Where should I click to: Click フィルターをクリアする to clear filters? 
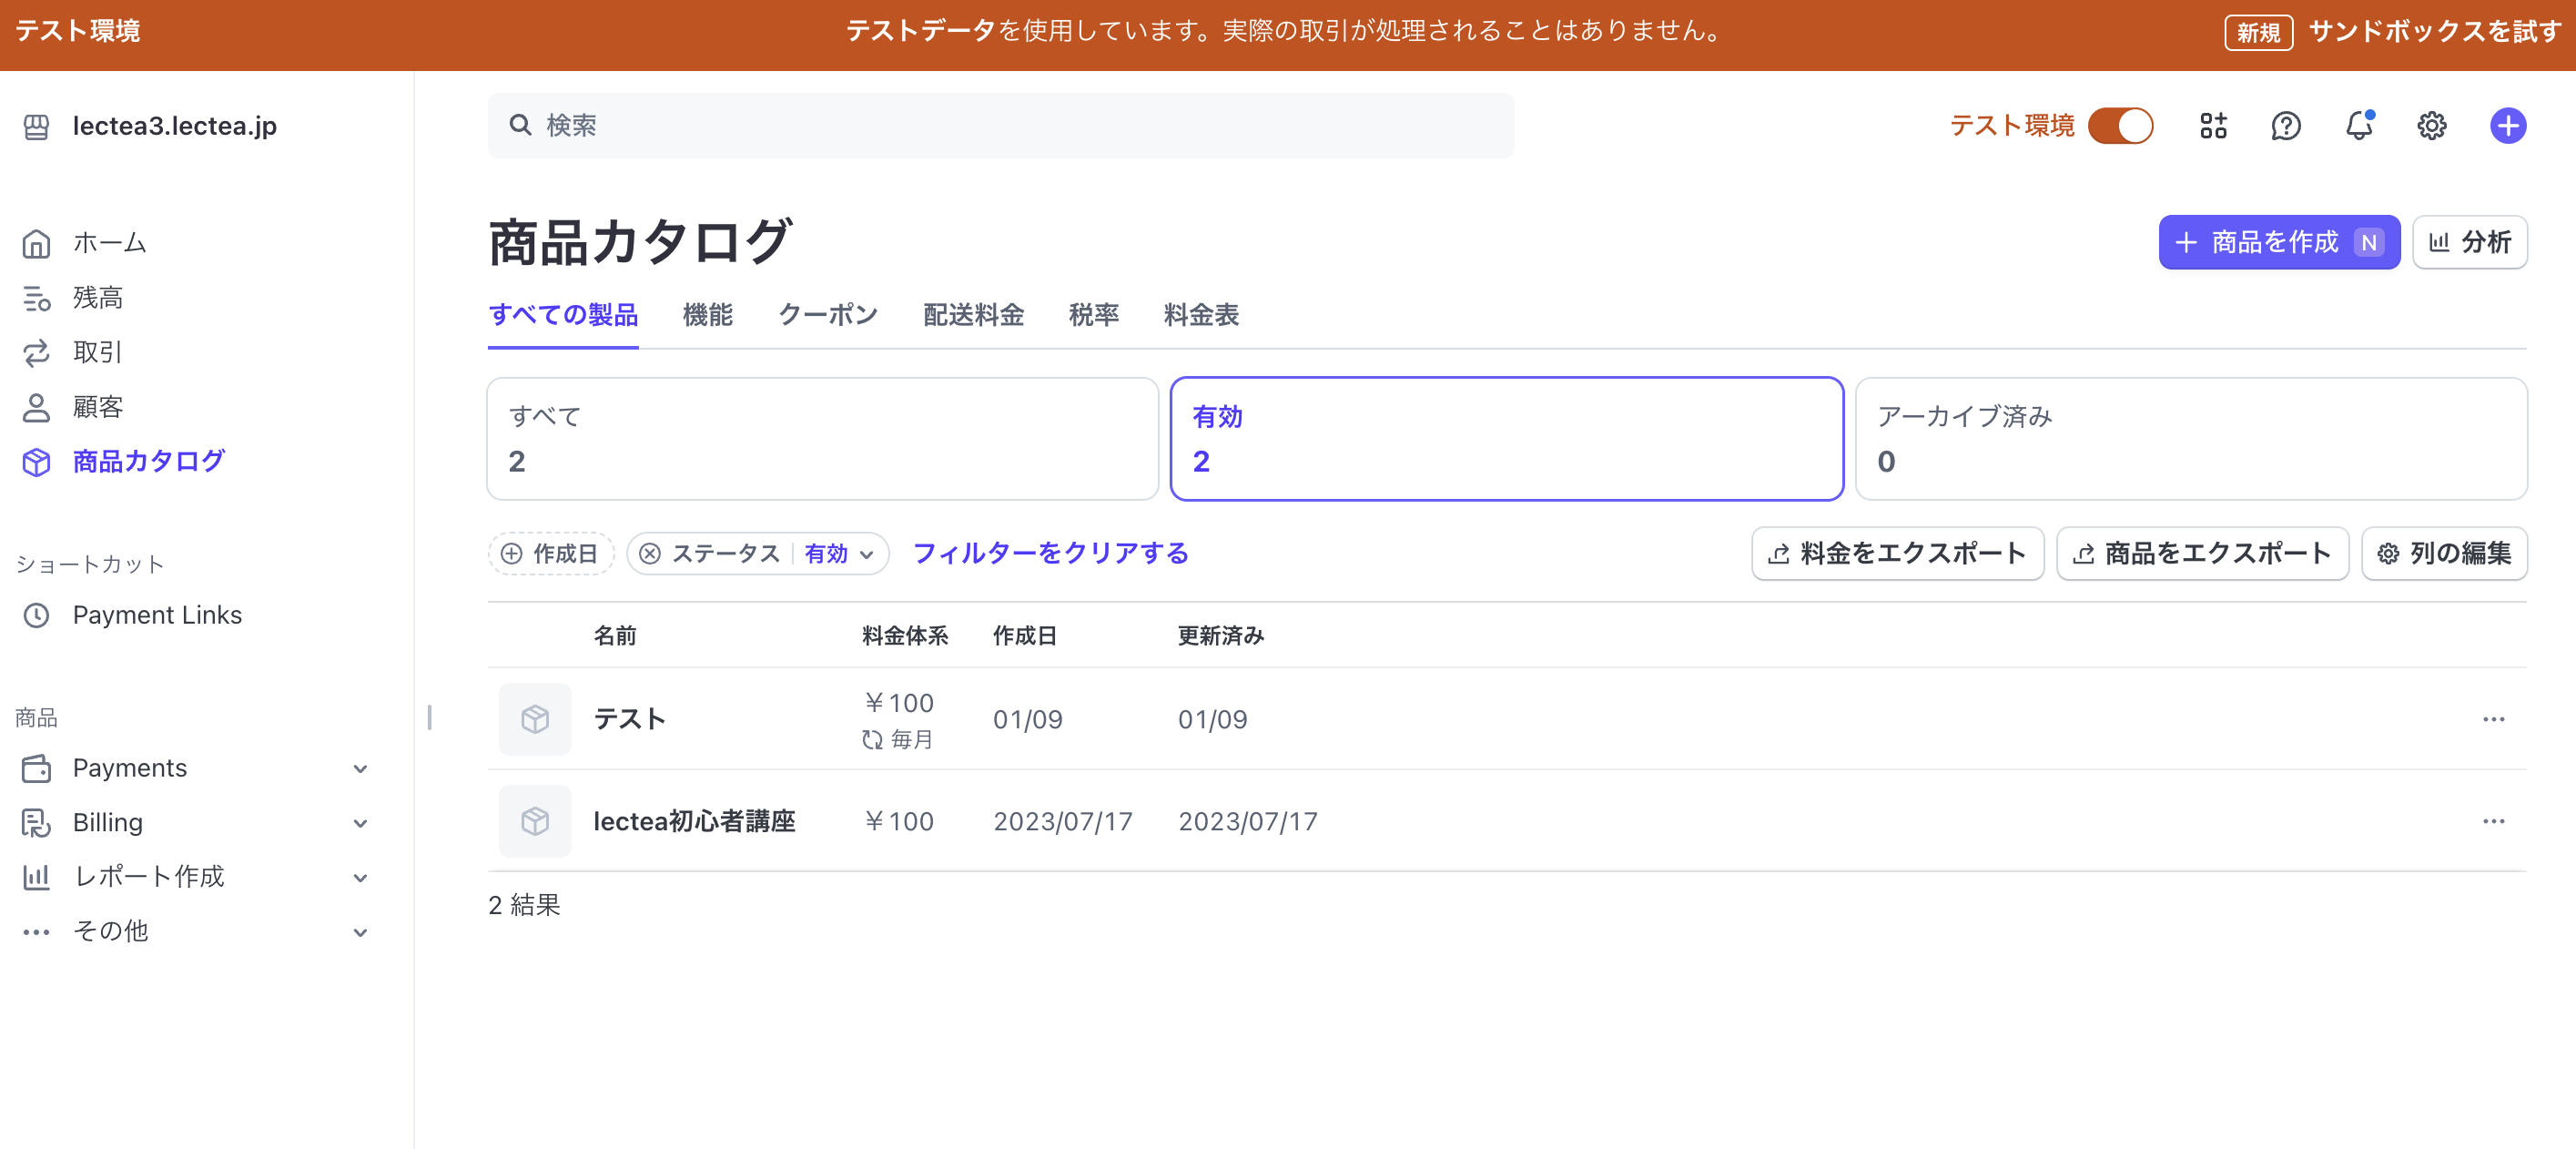1049,553
